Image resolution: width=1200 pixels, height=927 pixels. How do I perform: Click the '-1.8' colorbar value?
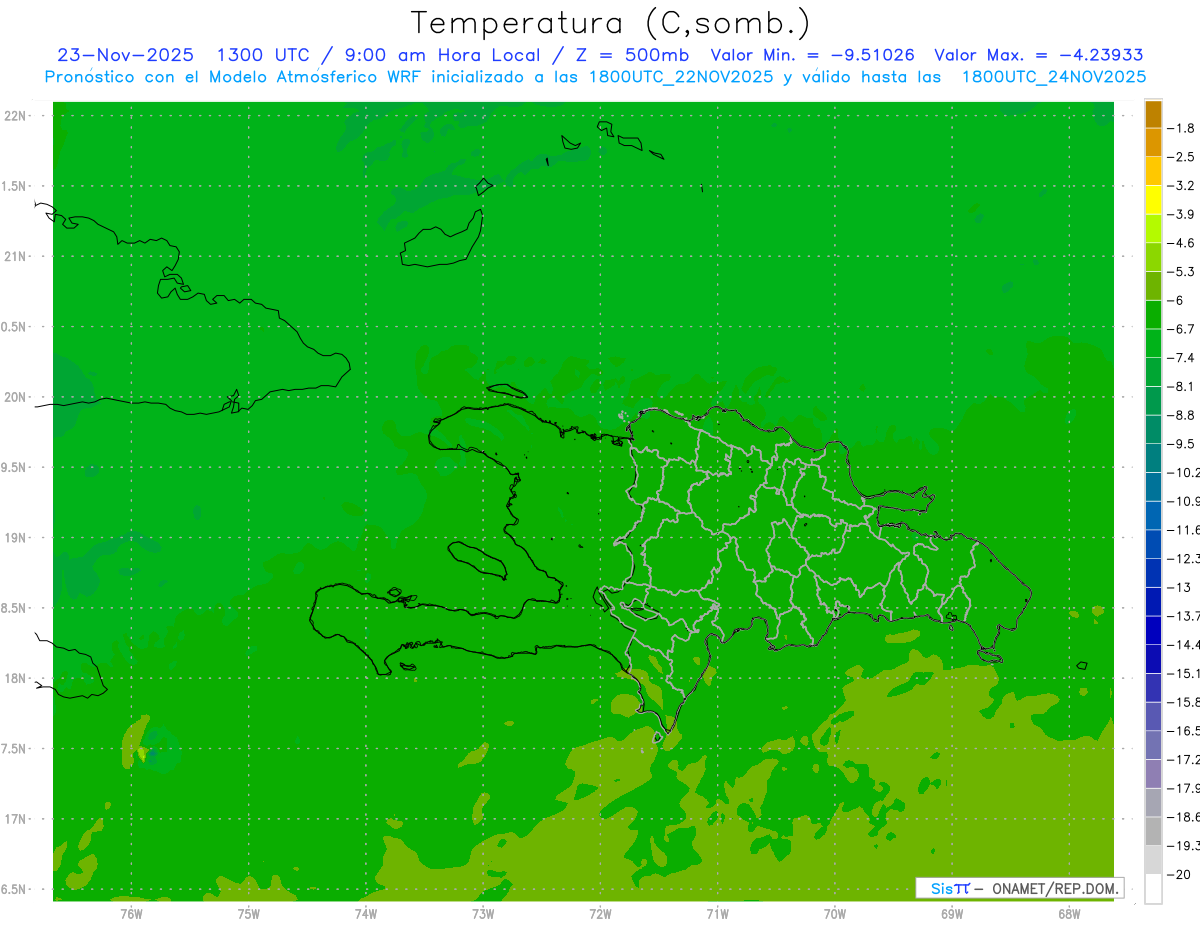[1182, 128]
